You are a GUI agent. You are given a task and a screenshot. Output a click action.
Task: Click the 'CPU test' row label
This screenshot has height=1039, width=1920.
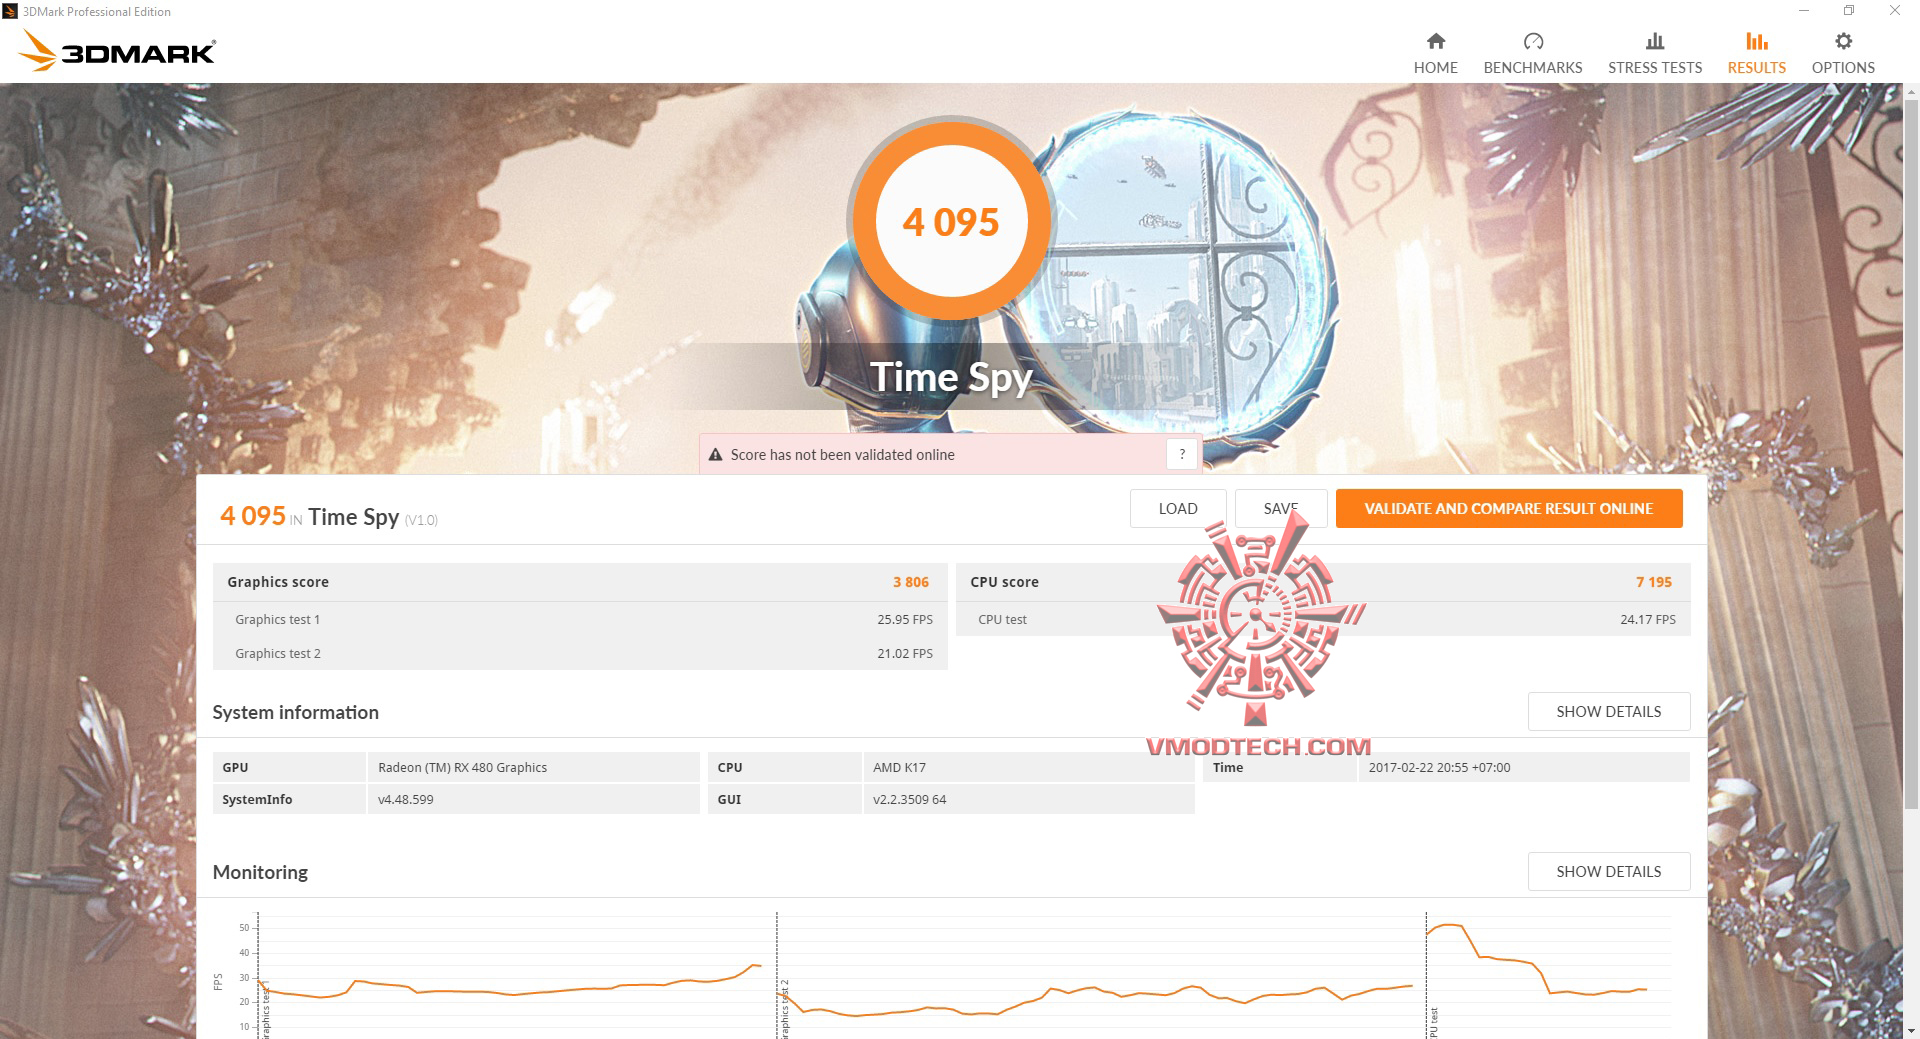click(x=1002, y=619)
